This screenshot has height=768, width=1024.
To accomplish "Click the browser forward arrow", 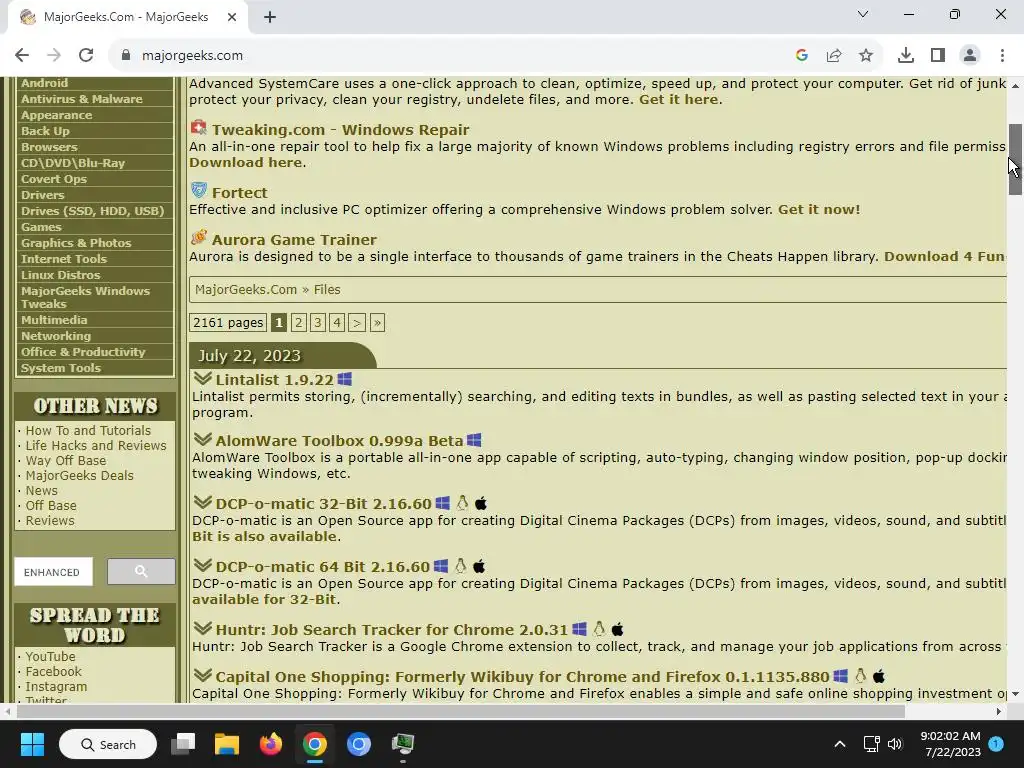I will [x=54, y=56].
